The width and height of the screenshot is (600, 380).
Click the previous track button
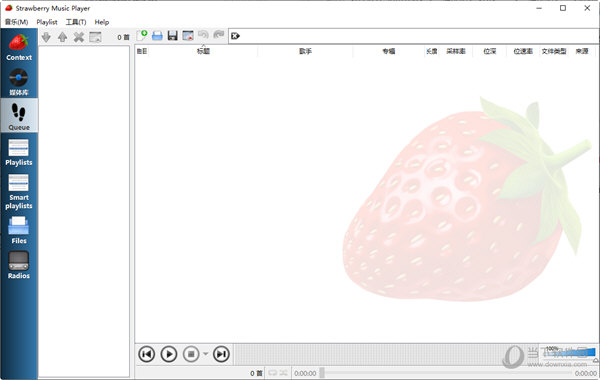coord(147,354)
